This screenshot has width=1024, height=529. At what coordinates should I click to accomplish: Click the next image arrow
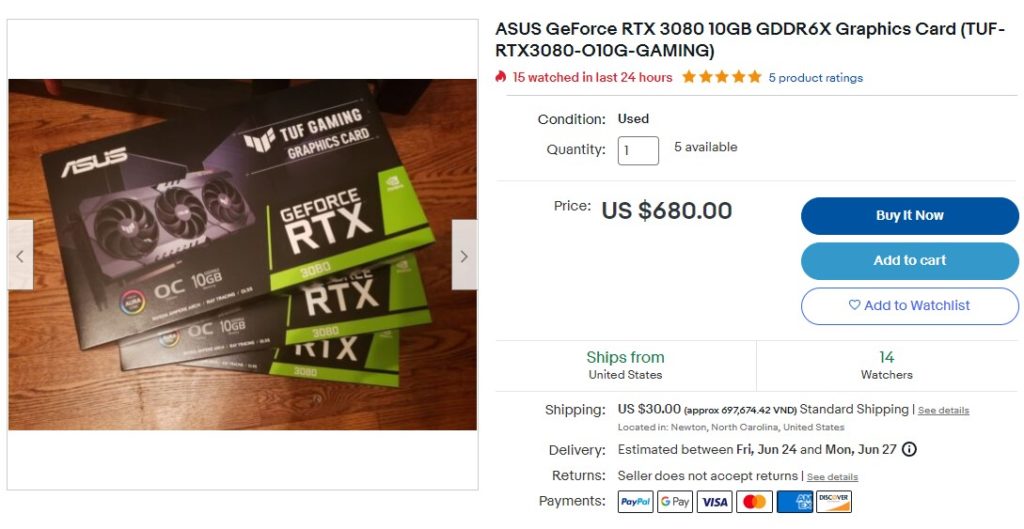tap(464, 255)
